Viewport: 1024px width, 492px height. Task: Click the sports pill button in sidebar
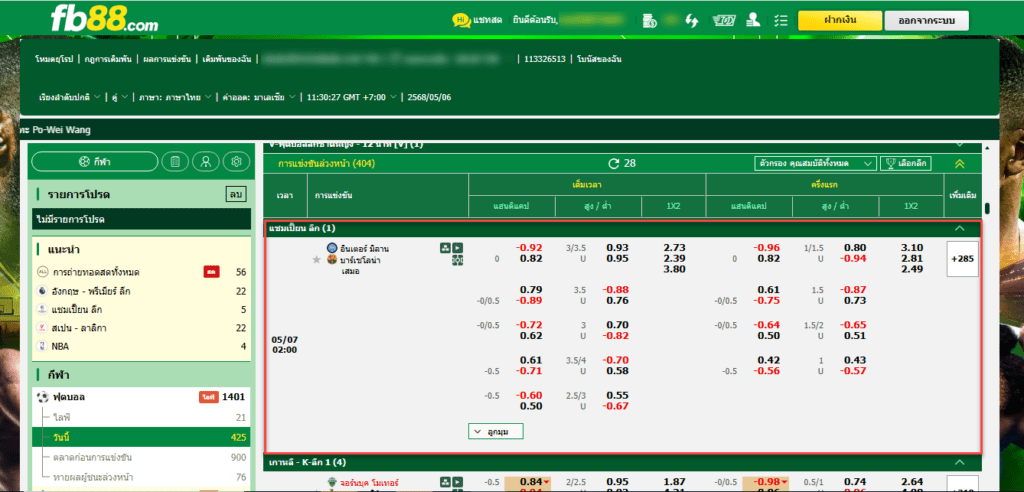(95, 161)
